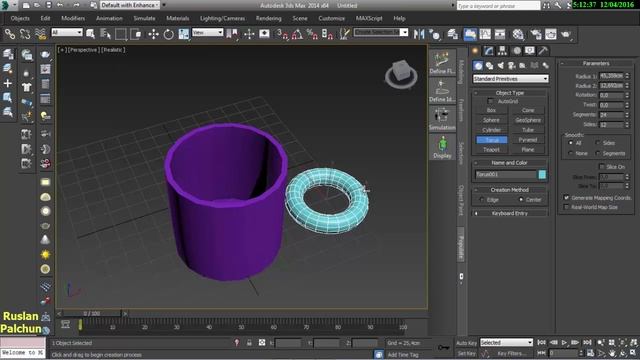The width and height of the screenshot is (640, 360).
Task: Open the Rendering menu
Action: [x=269, y=18]
